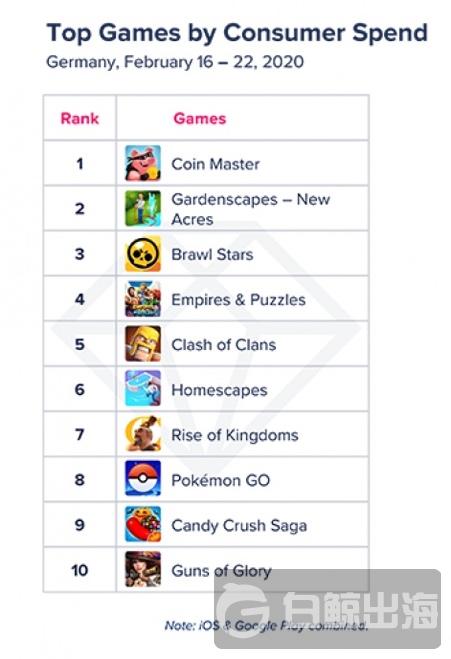The width and height of the screenshot is (451, 659).
Task: Open the Candy Crush Saga icon
Action: tap(143, 524)
